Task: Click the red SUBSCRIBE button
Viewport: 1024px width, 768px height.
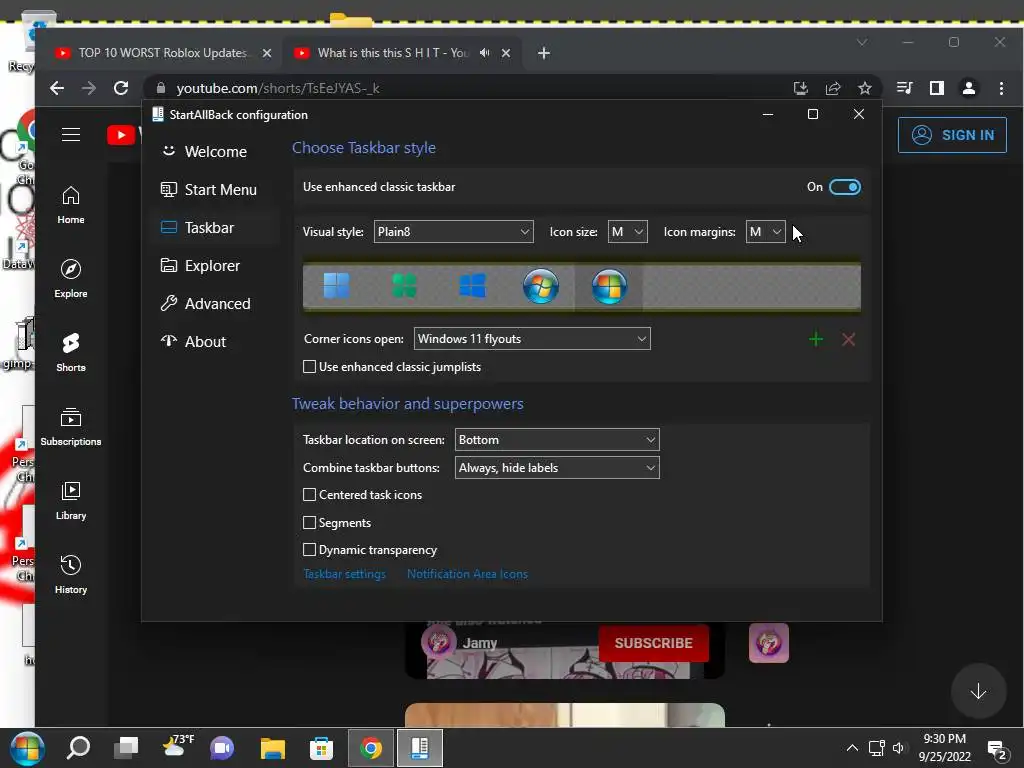Action: pos(653,643)
